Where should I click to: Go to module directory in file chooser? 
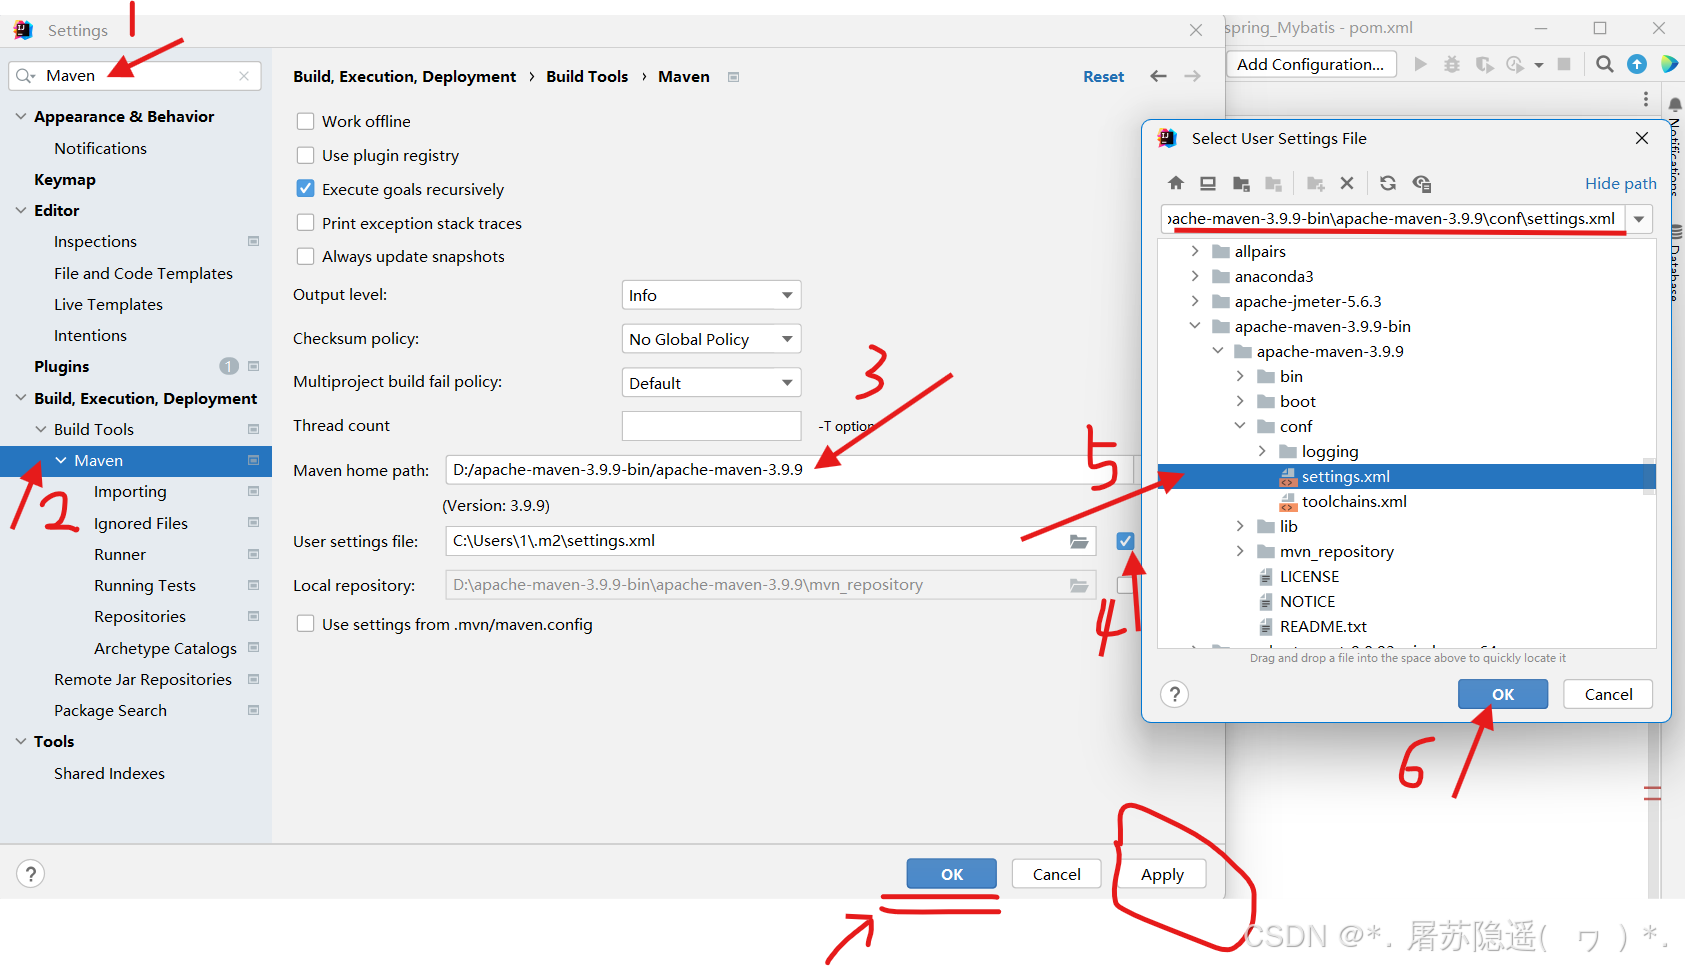[x=1273, y=183]
